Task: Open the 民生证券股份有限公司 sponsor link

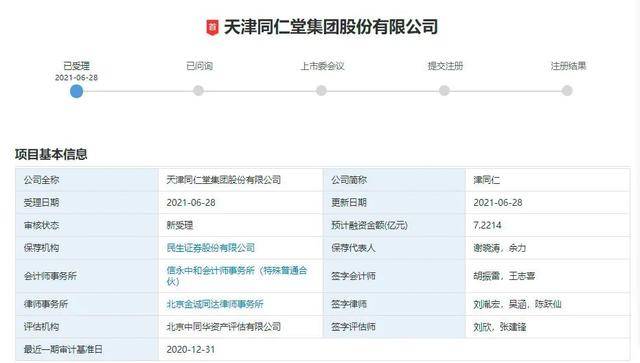Action: click(211, 247)
